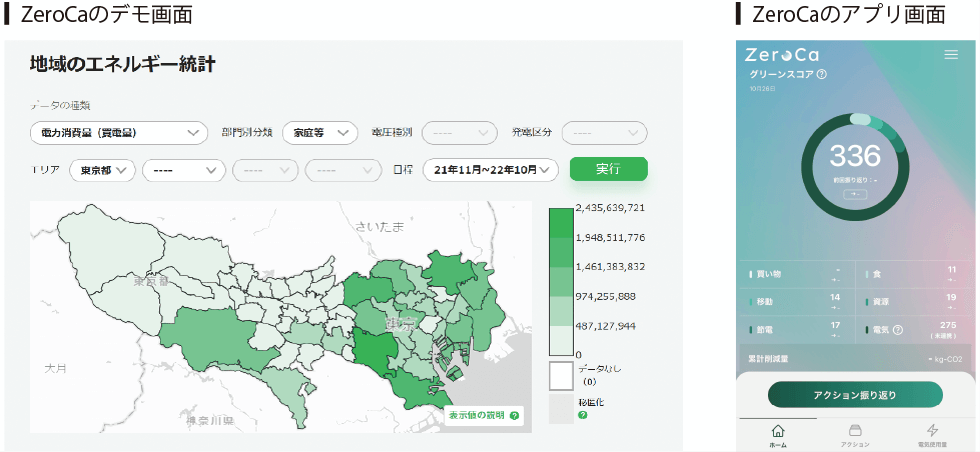The height and width of the screenshot is (452, 980).
Task: Click the 電気 category with 275 score
Action: pyautogui.click(x=912, y=329)
